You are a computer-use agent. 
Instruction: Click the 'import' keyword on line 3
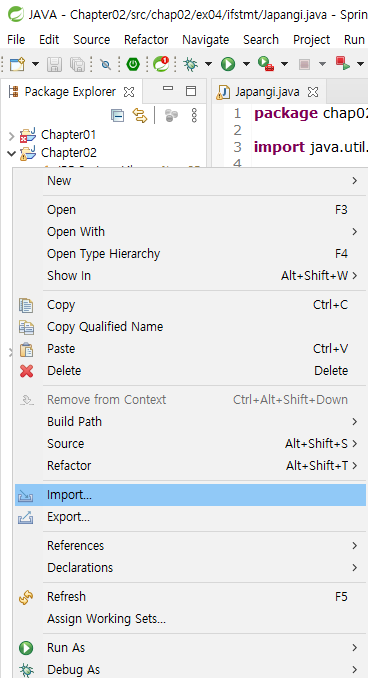click(279, 147)
